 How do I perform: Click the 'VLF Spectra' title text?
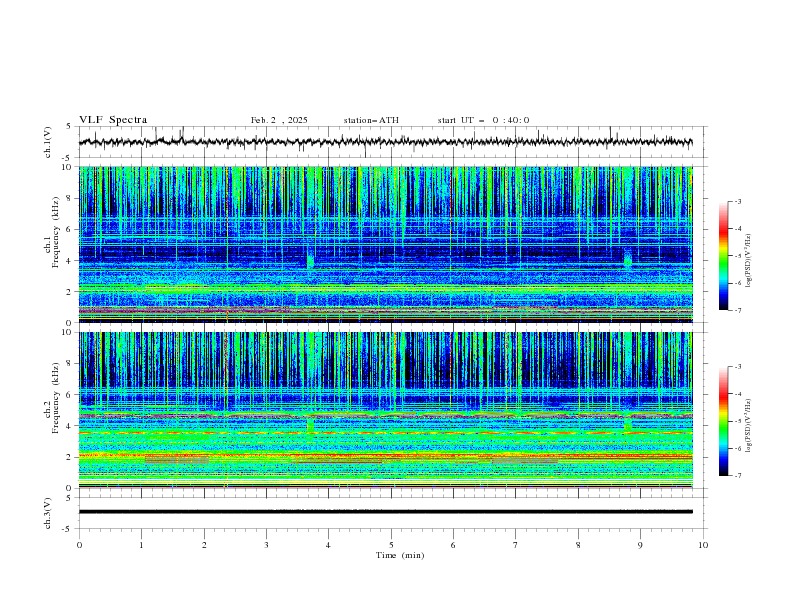113,120
